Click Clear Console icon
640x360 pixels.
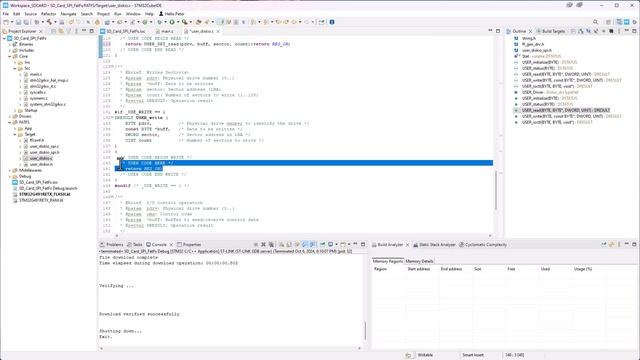point(282,244)
